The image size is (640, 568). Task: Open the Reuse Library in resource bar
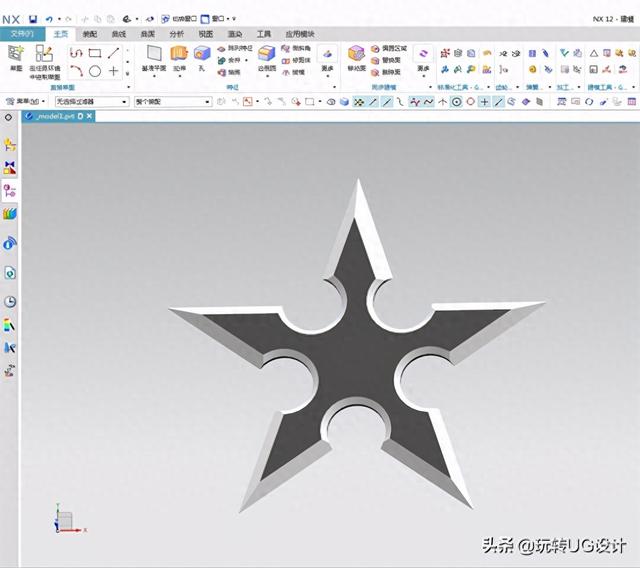(9, 214)
